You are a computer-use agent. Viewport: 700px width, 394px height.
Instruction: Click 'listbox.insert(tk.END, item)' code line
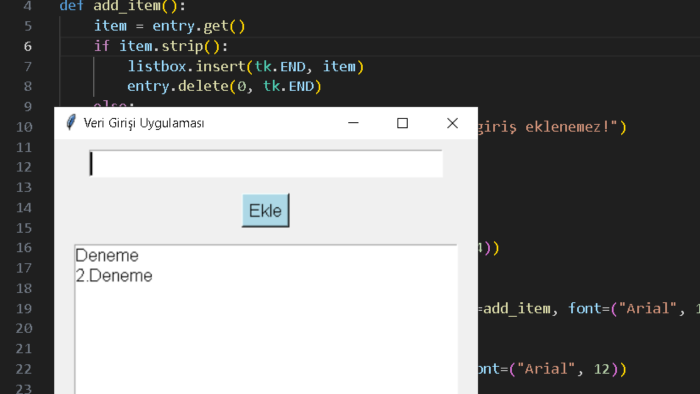click(246, 66)
